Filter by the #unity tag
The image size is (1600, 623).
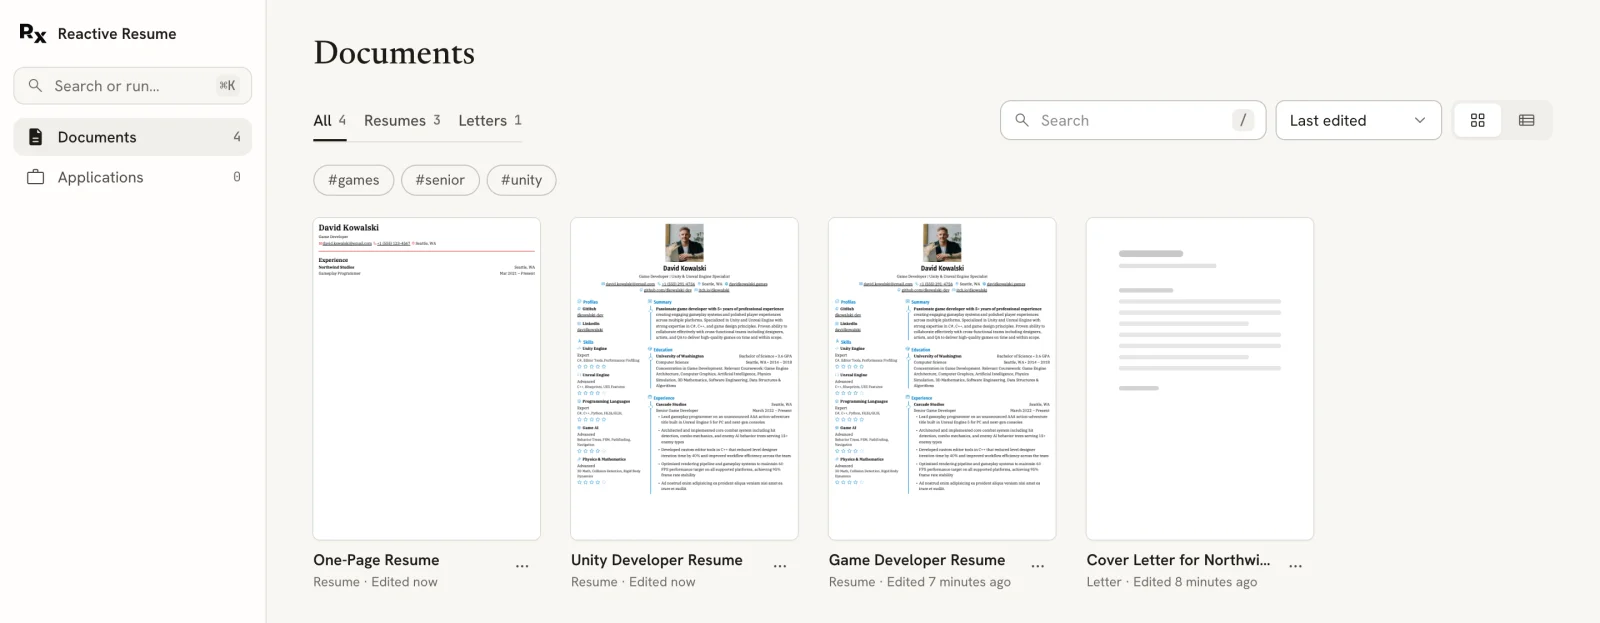[521, 180]
